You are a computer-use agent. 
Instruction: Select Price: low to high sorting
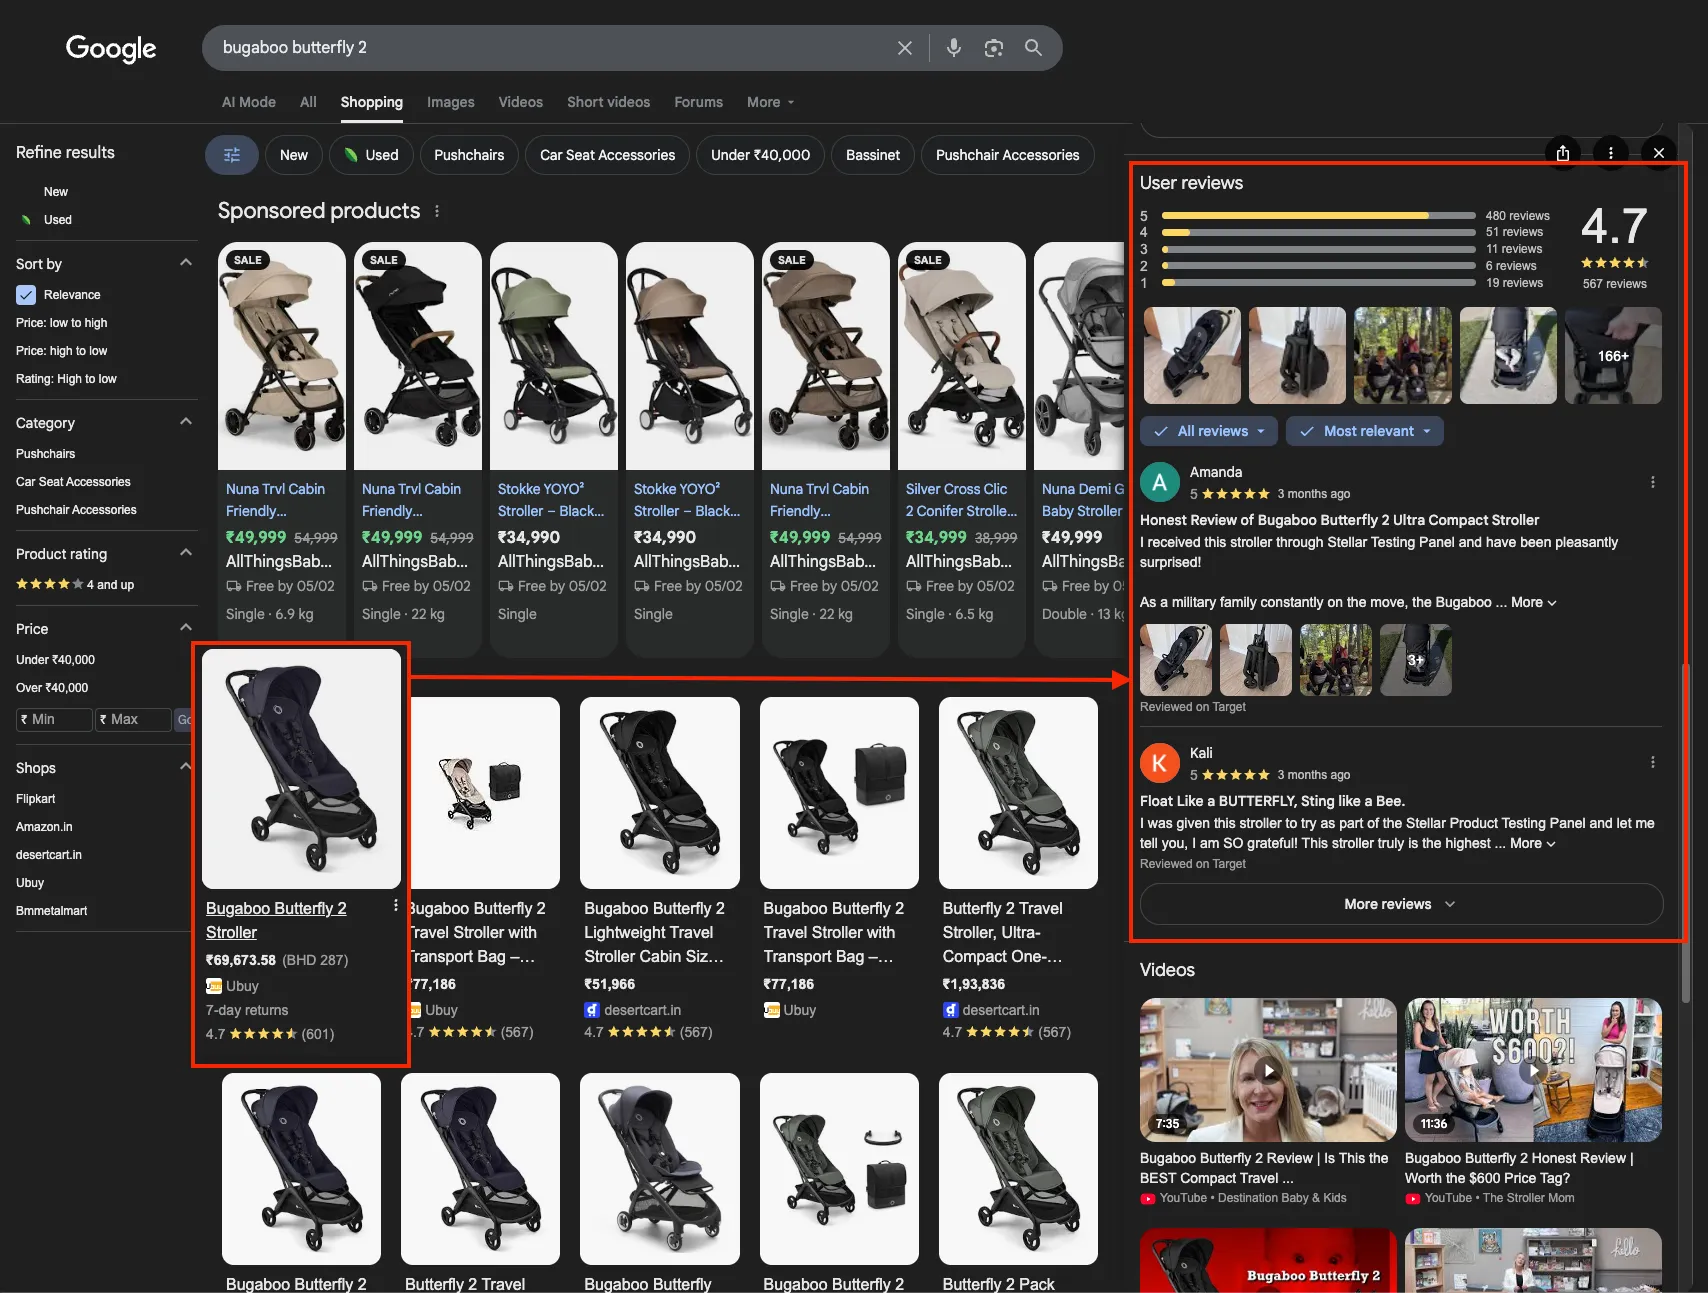coord(62,323)
